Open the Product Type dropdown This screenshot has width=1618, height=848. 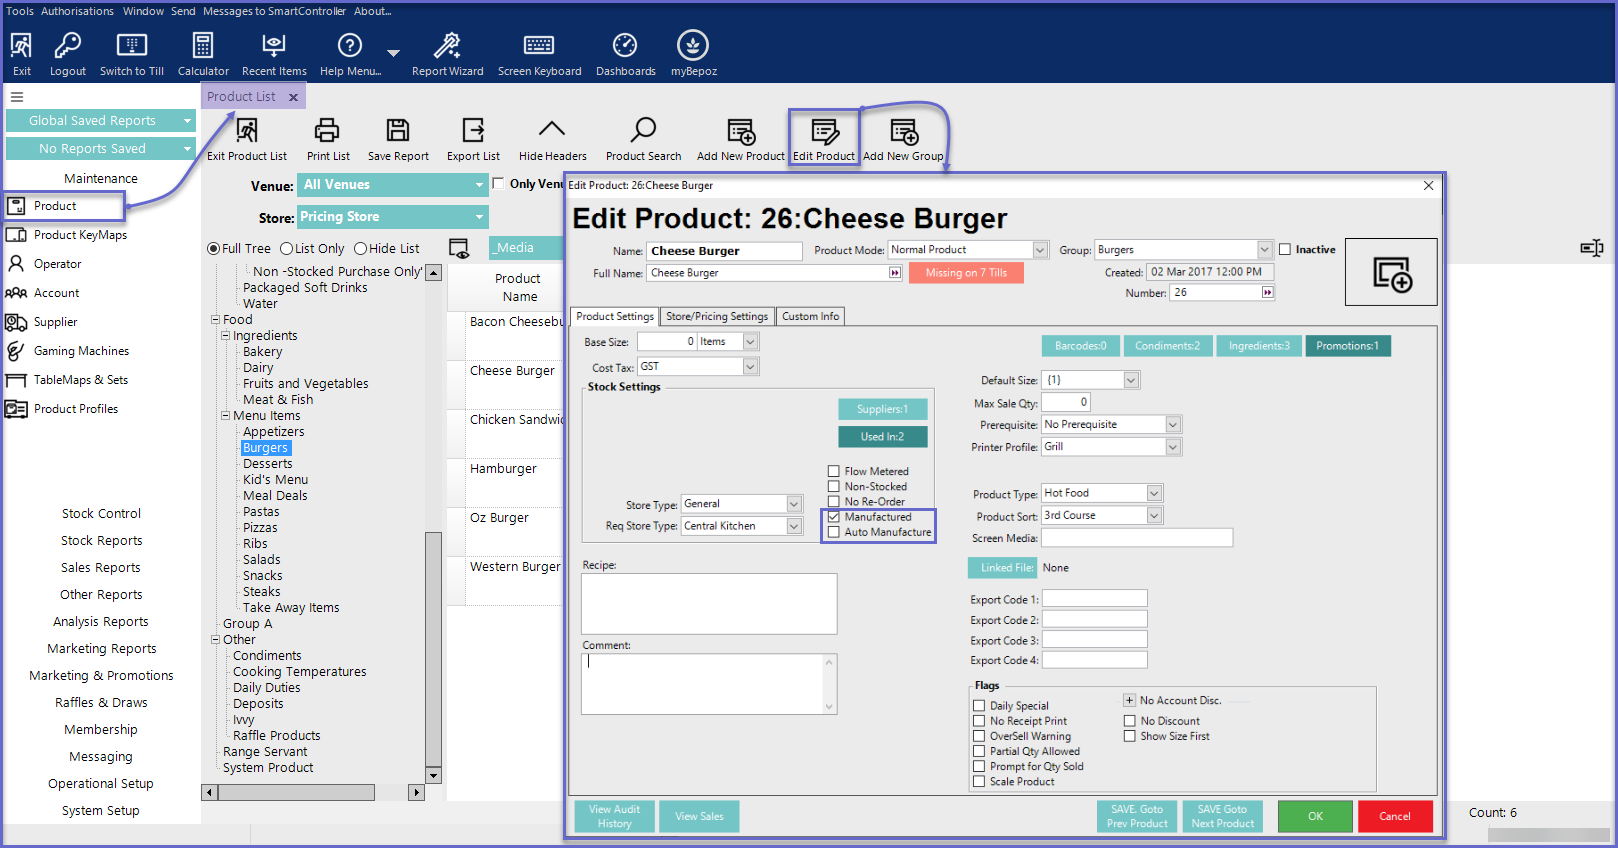click(x=1154, y=493)
